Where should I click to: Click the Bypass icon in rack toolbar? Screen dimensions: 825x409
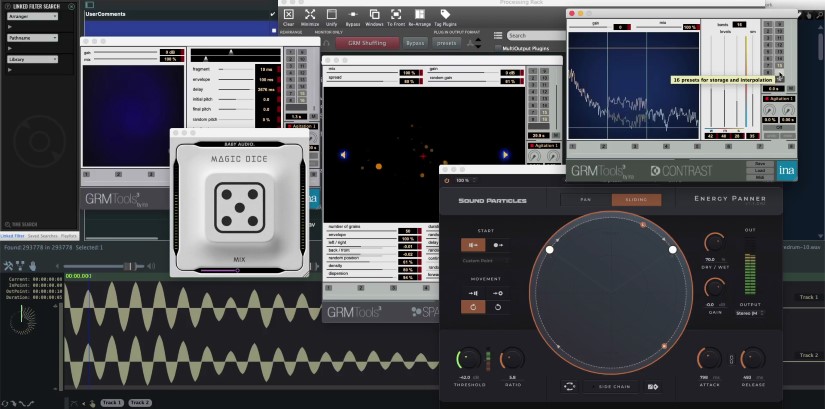point(352,14)
